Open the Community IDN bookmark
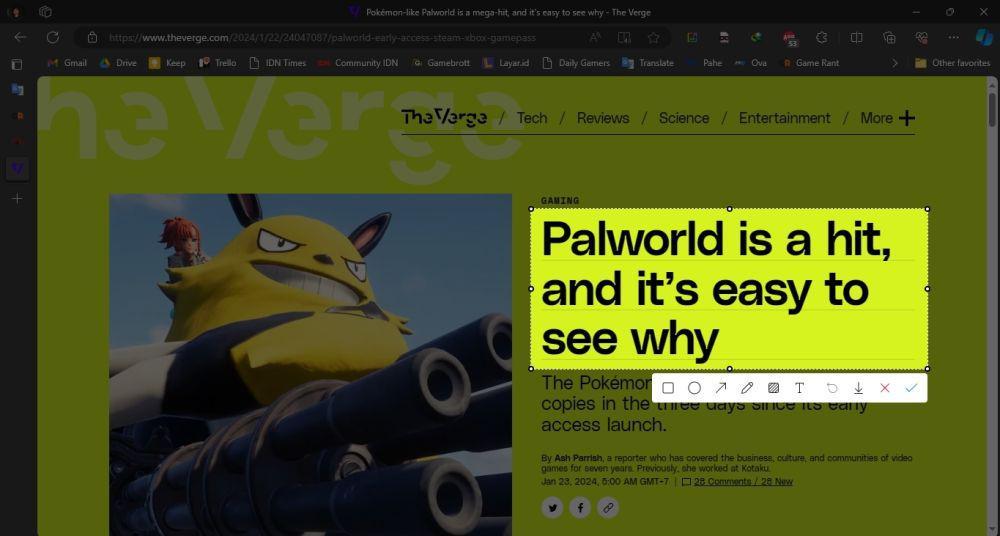 point(358,63)
